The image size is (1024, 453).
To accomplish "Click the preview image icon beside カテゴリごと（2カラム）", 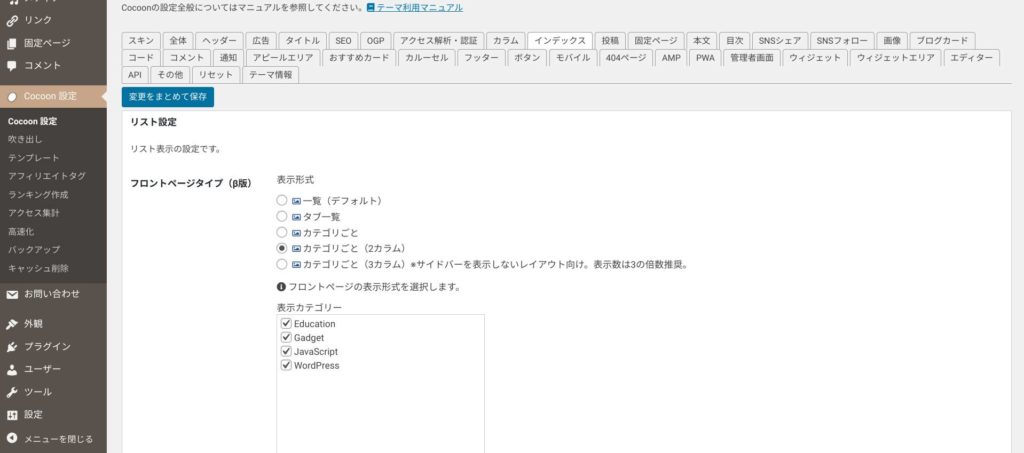I will (x=296, y=249).
